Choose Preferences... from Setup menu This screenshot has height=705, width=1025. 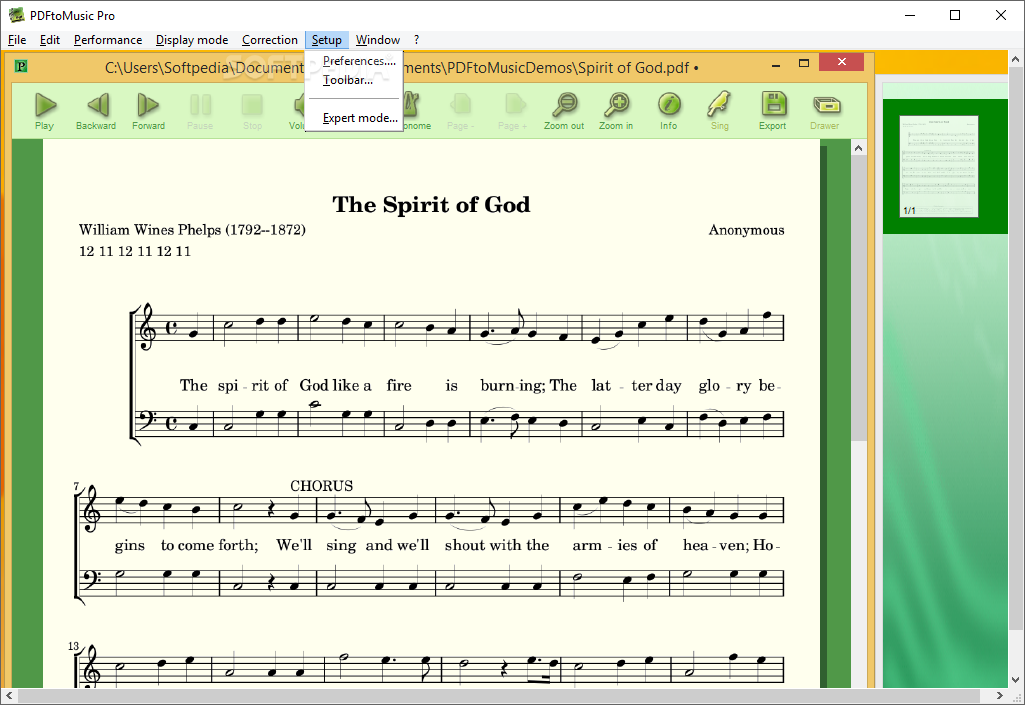pos(359,61)
